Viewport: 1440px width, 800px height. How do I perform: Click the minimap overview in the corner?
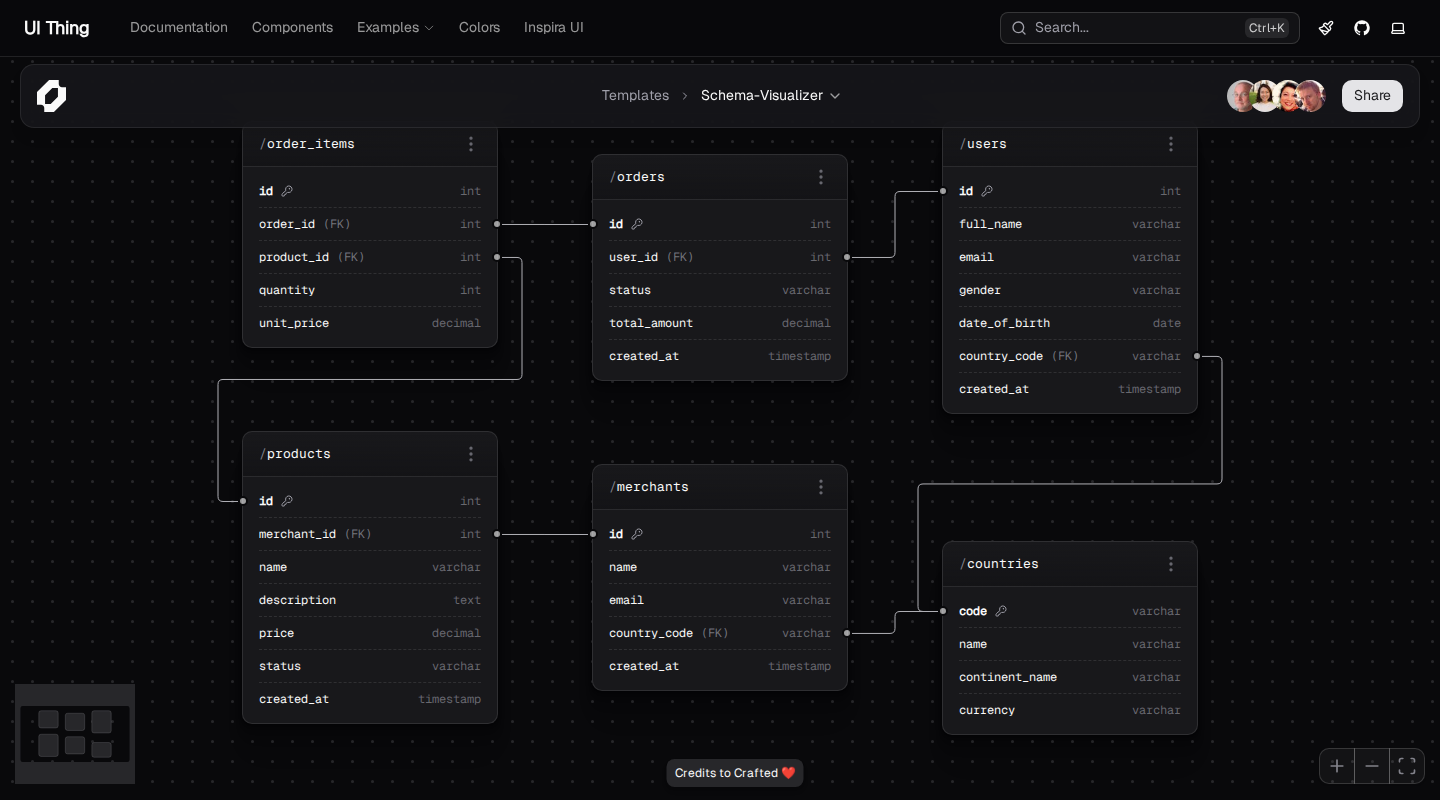(x=75, y=733)
